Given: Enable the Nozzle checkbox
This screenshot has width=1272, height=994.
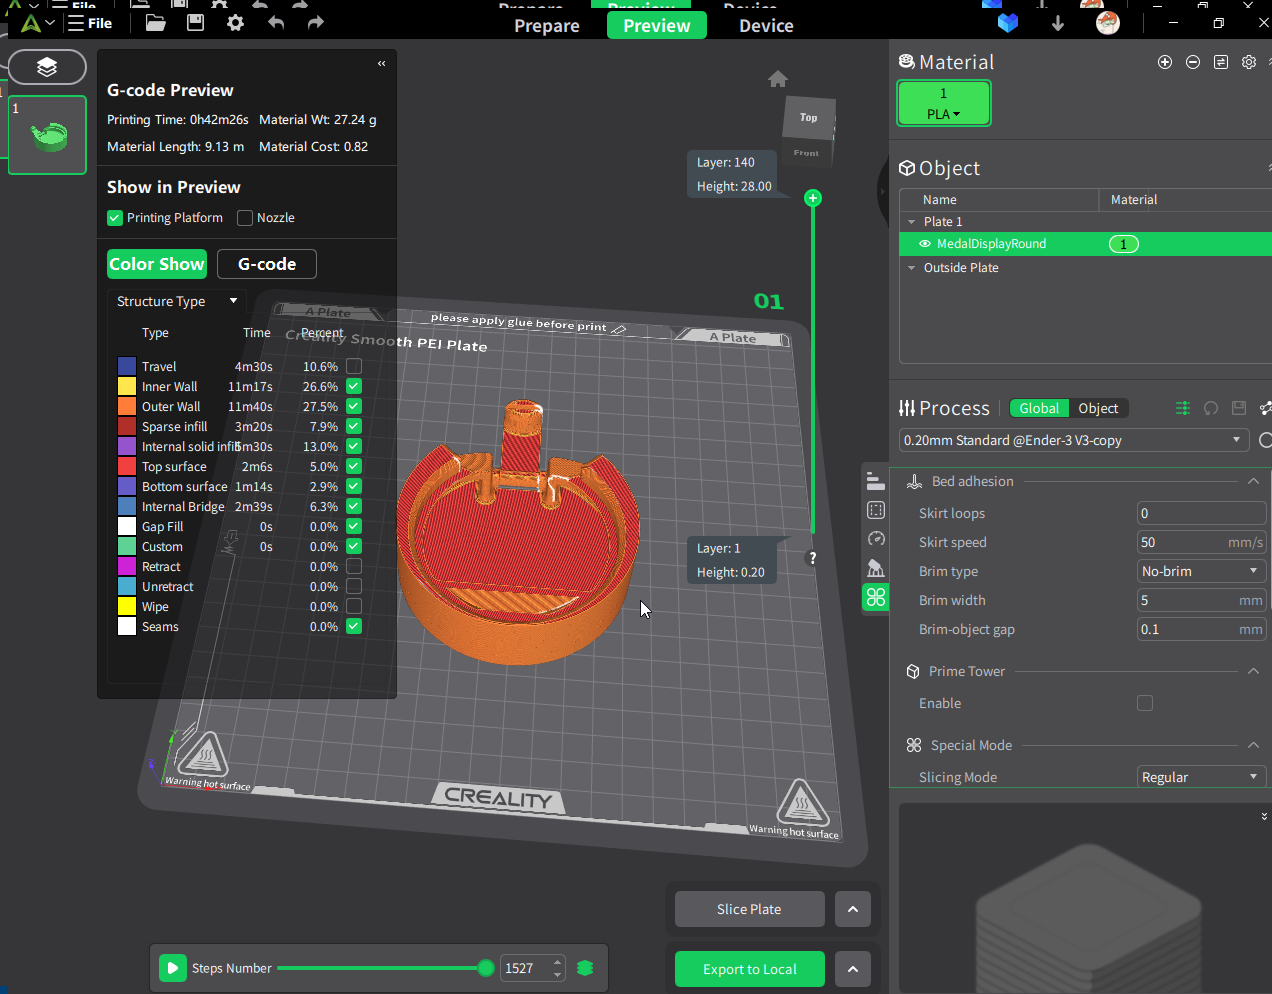Looking at the screenshot, I should click(x=245, y=218).
